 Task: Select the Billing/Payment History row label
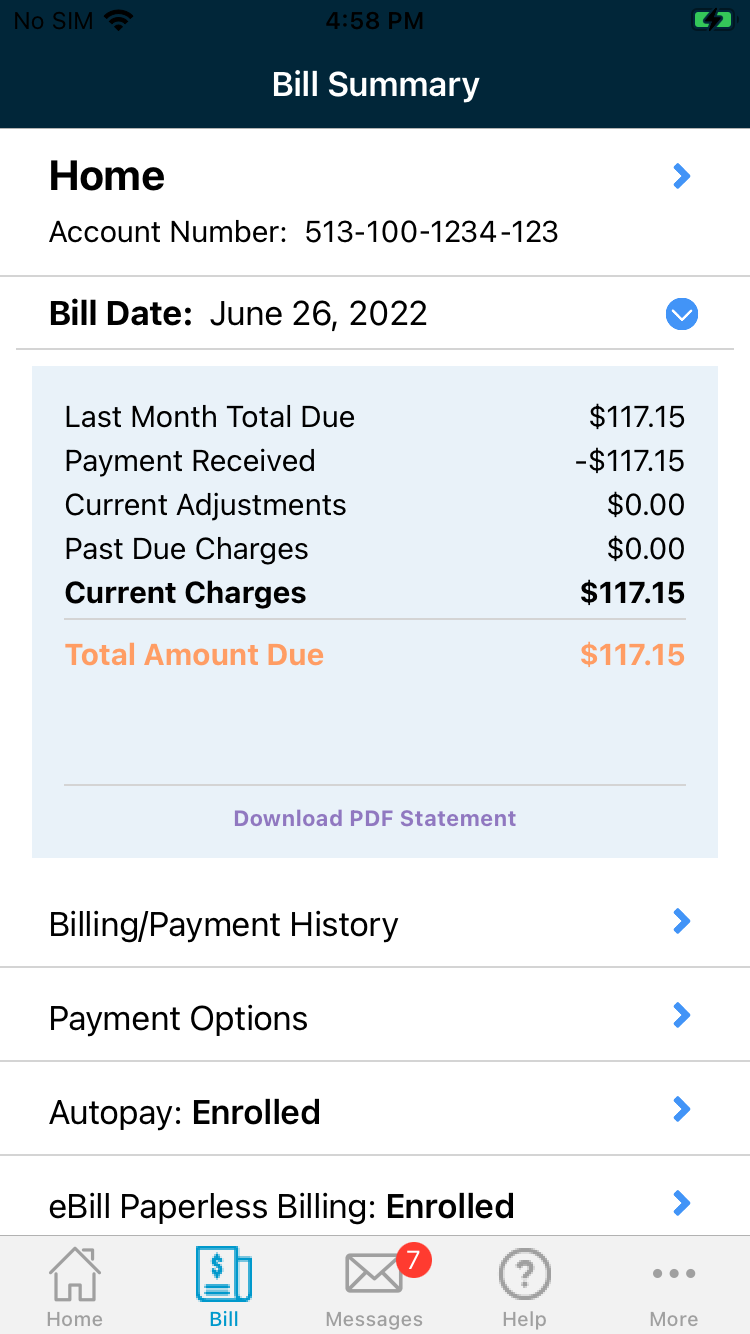(x=223, y=925)
